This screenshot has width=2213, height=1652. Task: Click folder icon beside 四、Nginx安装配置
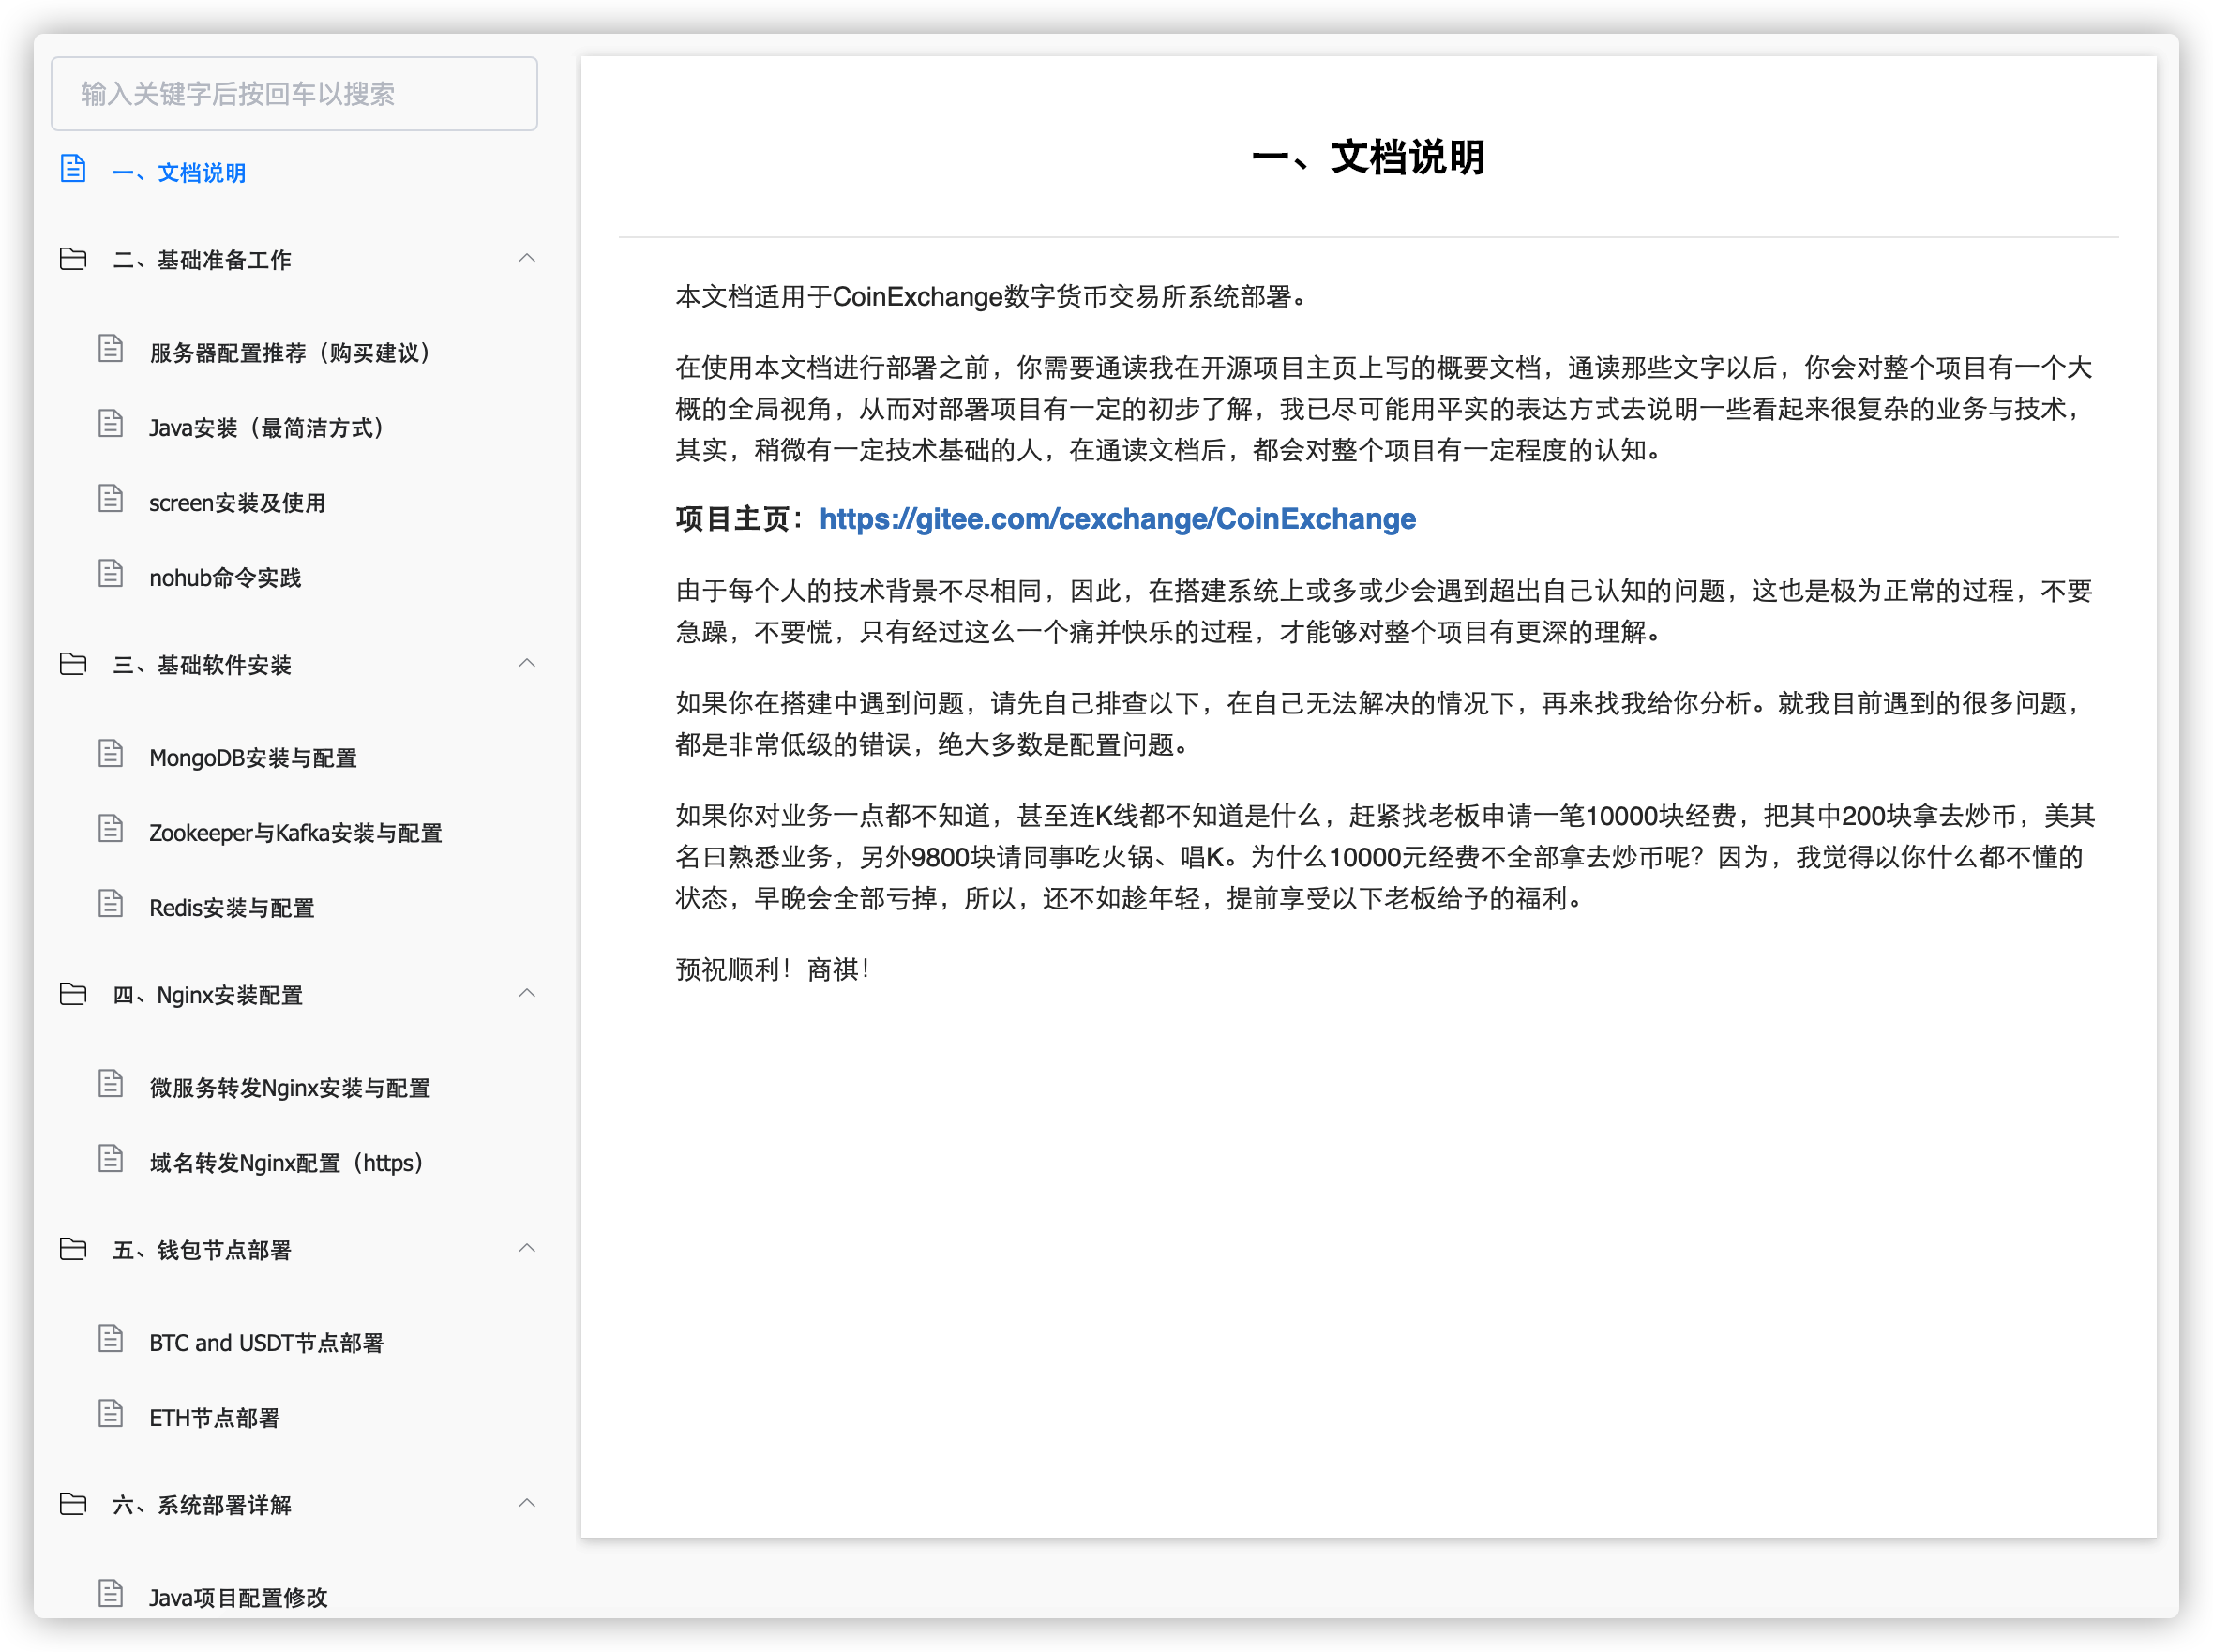point(73,994)
